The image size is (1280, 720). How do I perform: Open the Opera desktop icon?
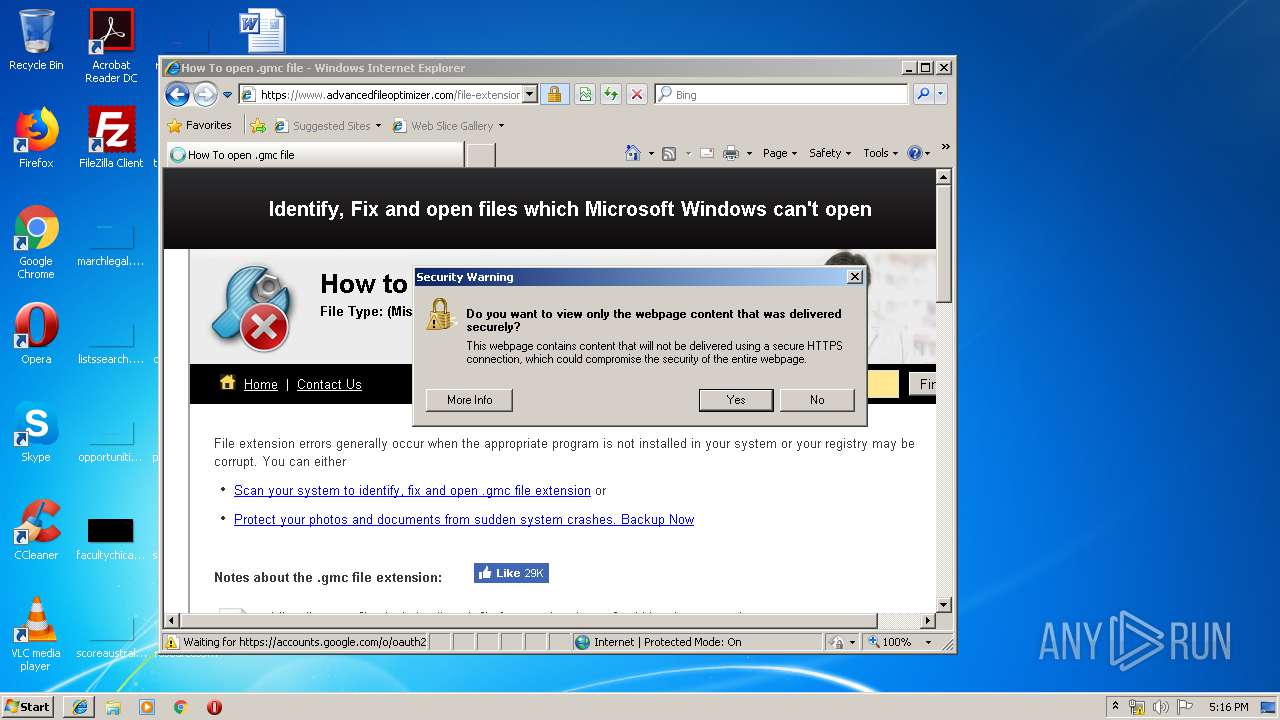point(36,333)
